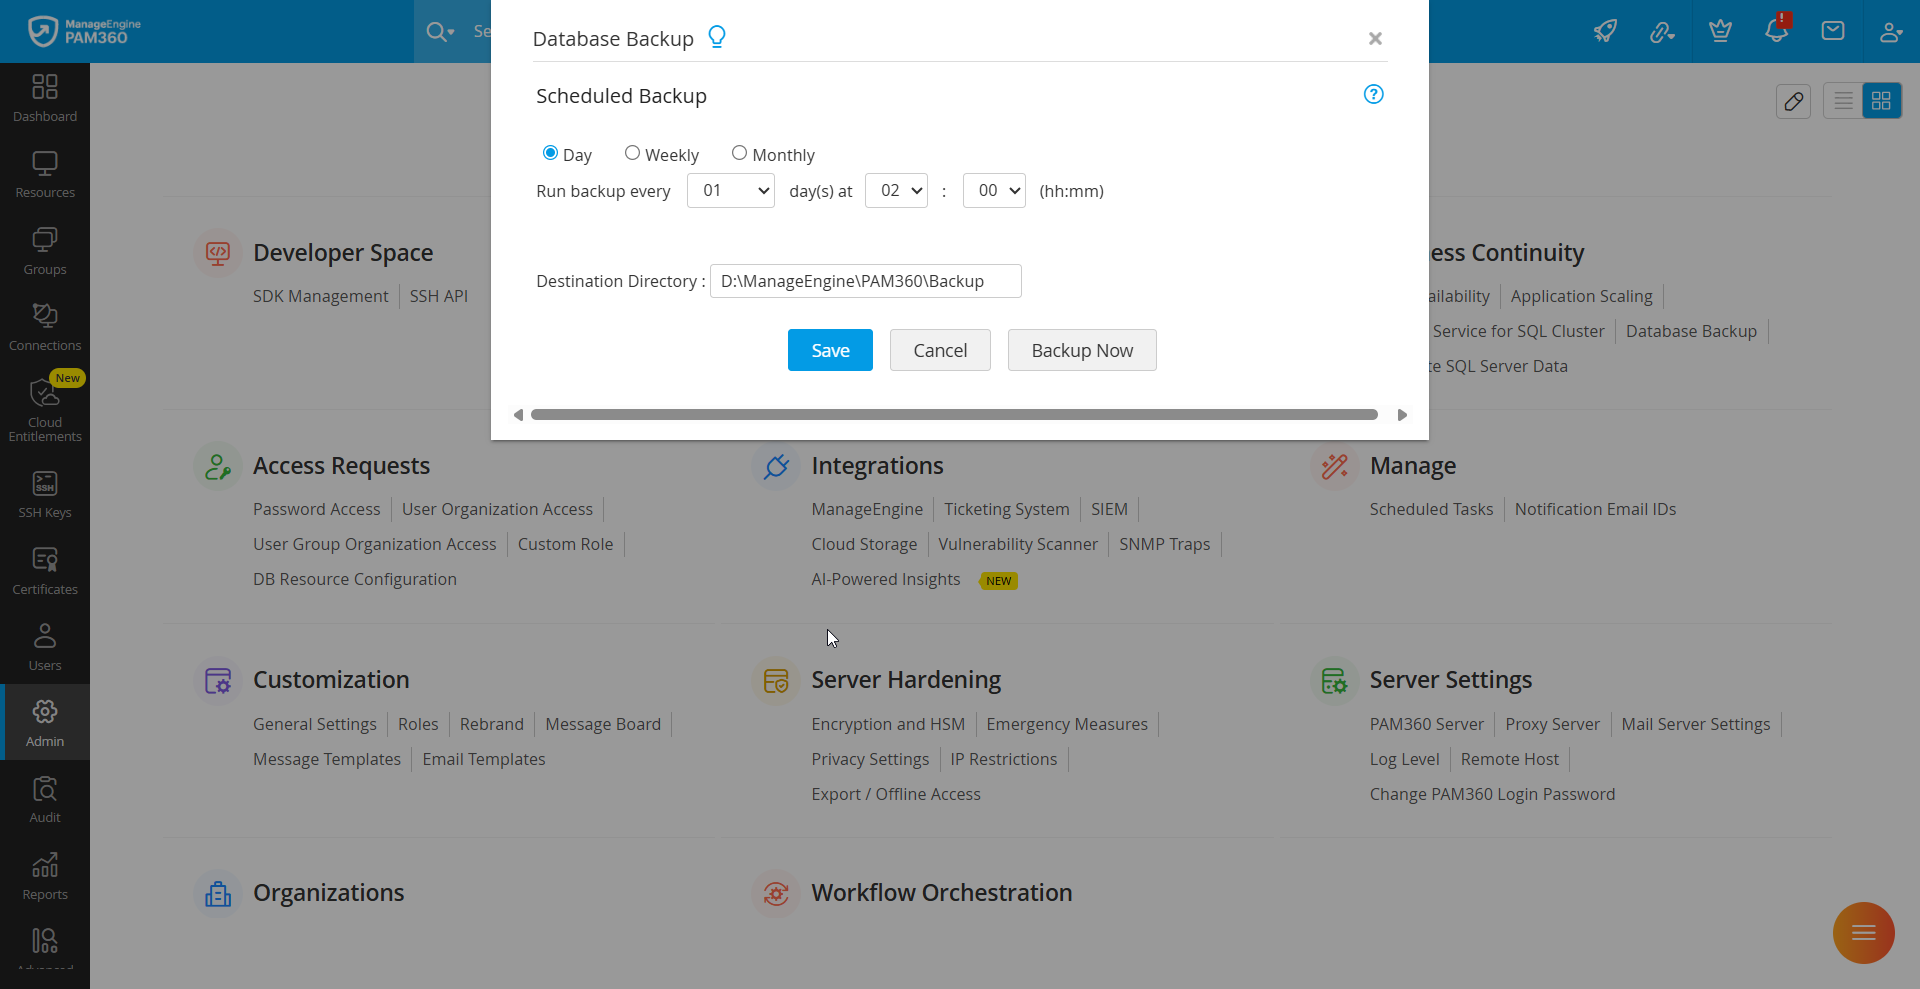
Task: Click the pencil edit icon on Admin page
Action: pyautogui.click(x=1794, y=101)
